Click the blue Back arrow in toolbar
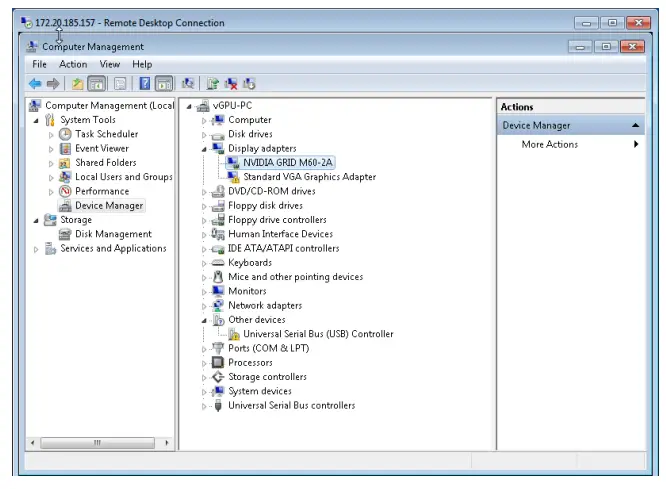 pos(35,84)
